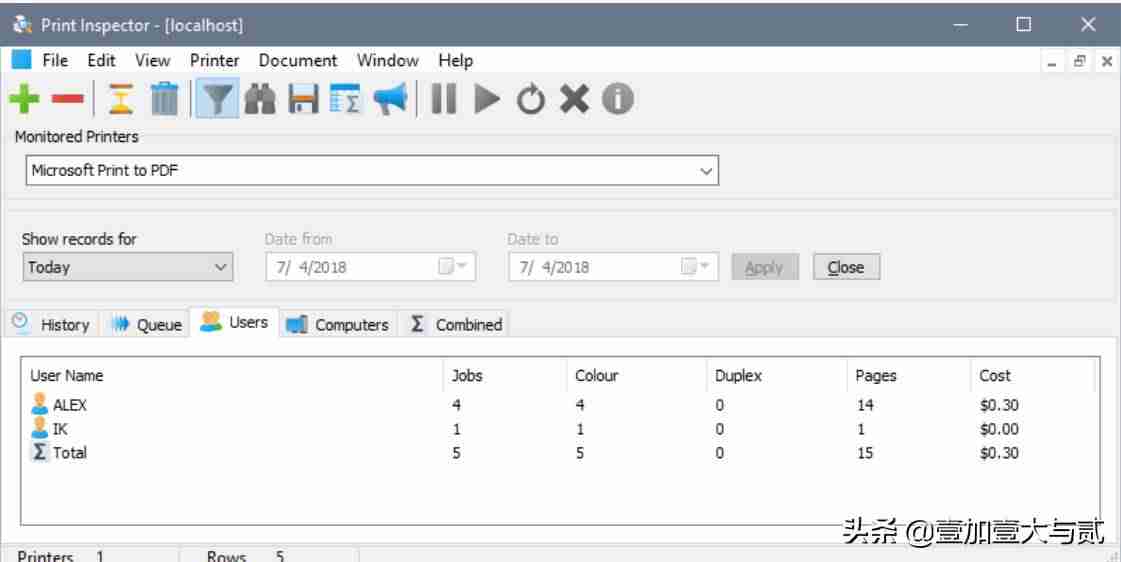Click the red minus remove printer icon
The height and width of the screenshot is (562, 1121).
pyautogui.click(x=68, y=99)
